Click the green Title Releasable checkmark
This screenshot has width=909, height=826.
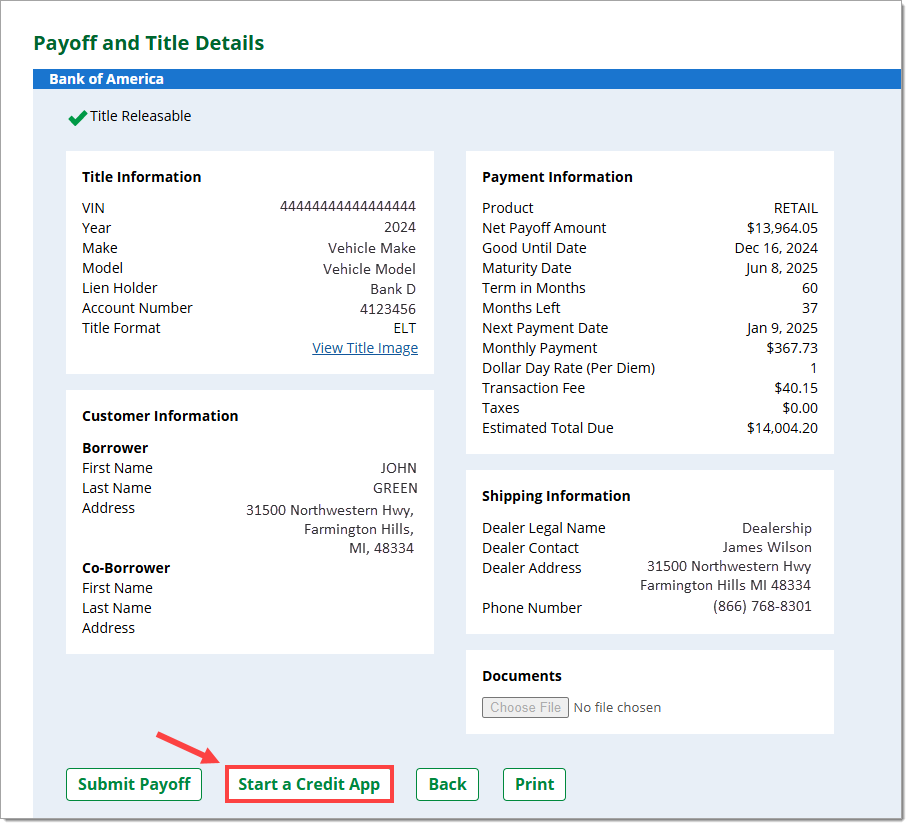click(78, 118)
